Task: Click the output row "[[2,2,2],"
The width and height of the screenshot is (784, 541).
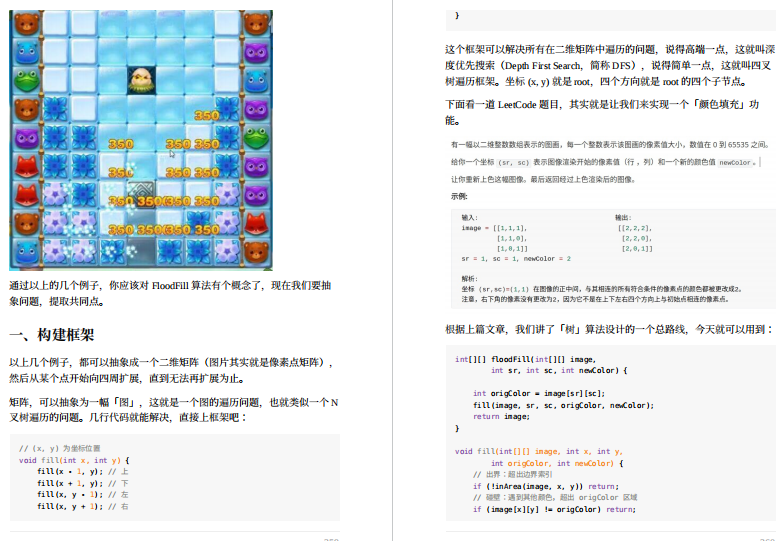Action: [x=635, y=228]
